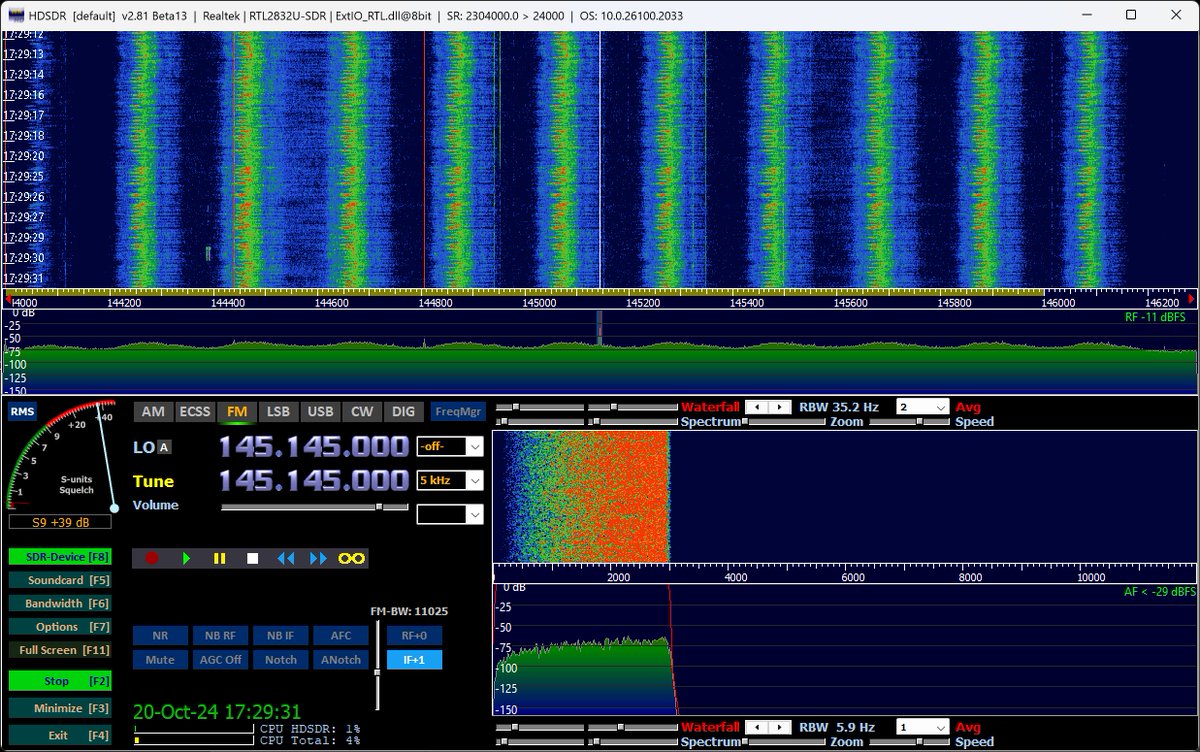The width and height of the screenshot is (1200, 752).
Task: Open the -off- LO offset dropdown
Action: tap(449, 446)
